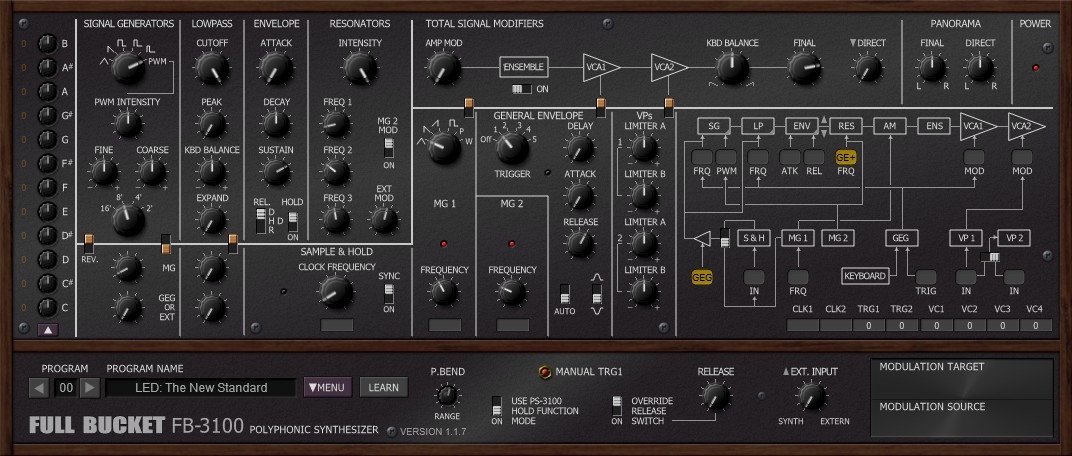The height and width of the screenshot is (456, 1072).
Task: Click the yellow GEG patch box
Action: tap(702, 275)
